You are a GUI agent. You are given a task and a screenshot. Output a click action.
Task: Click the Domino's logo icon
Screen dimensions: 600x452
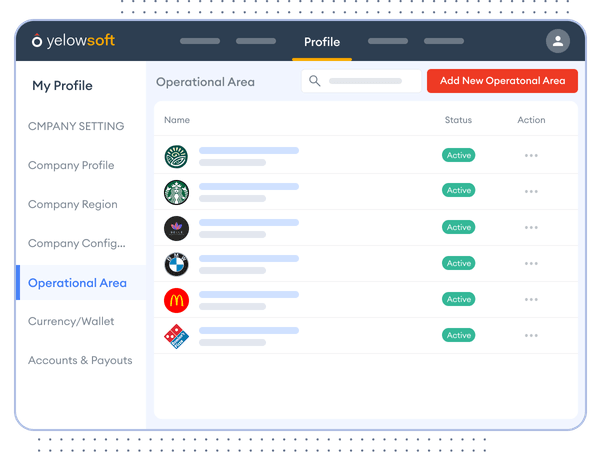(x=176, y=337)
